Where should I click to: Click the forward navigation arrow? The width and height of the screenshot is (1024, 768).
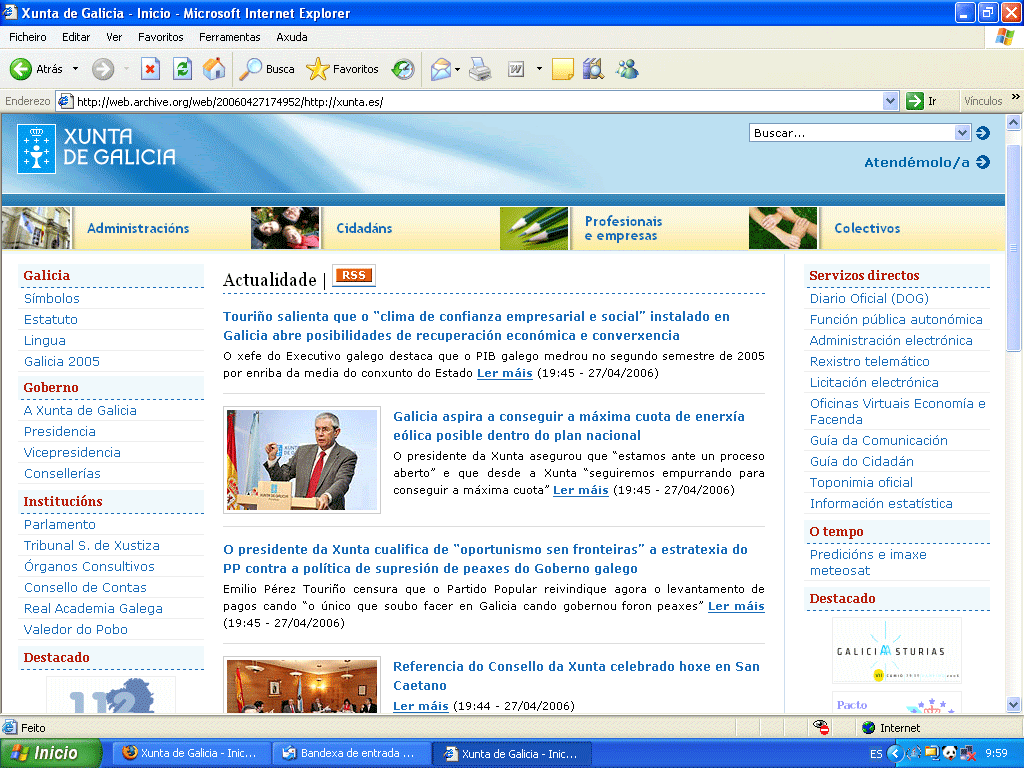tap(103, 69)
